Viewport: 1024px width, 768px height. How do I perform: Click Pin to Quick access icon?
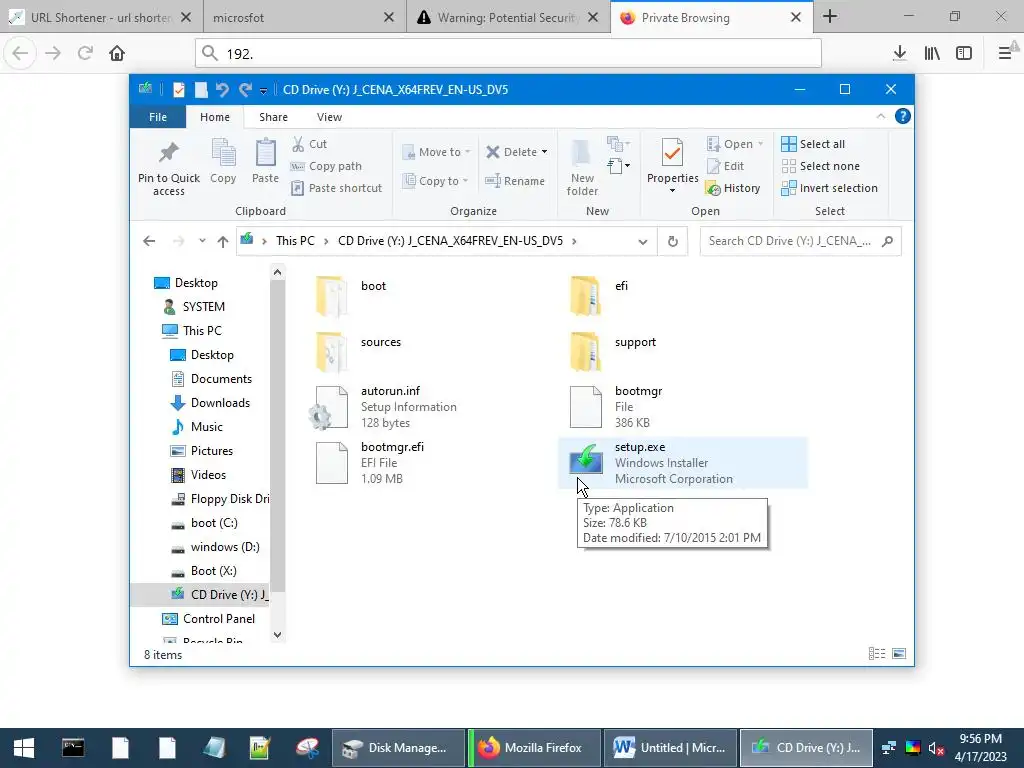(168, 153)
